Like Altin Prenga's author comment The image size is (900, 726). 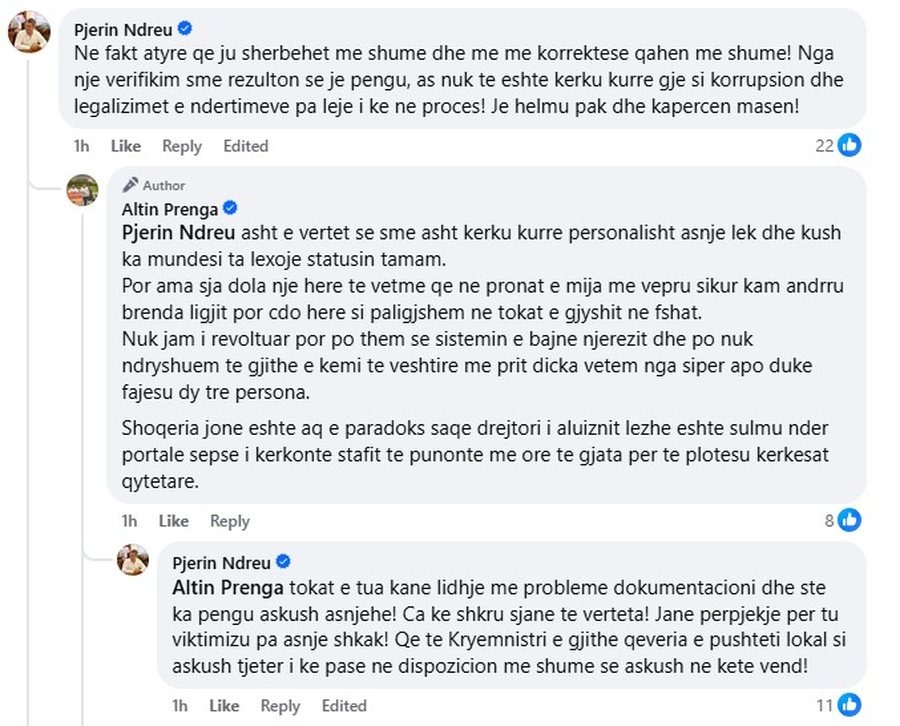pyautogui.click(x=173, y=521)
